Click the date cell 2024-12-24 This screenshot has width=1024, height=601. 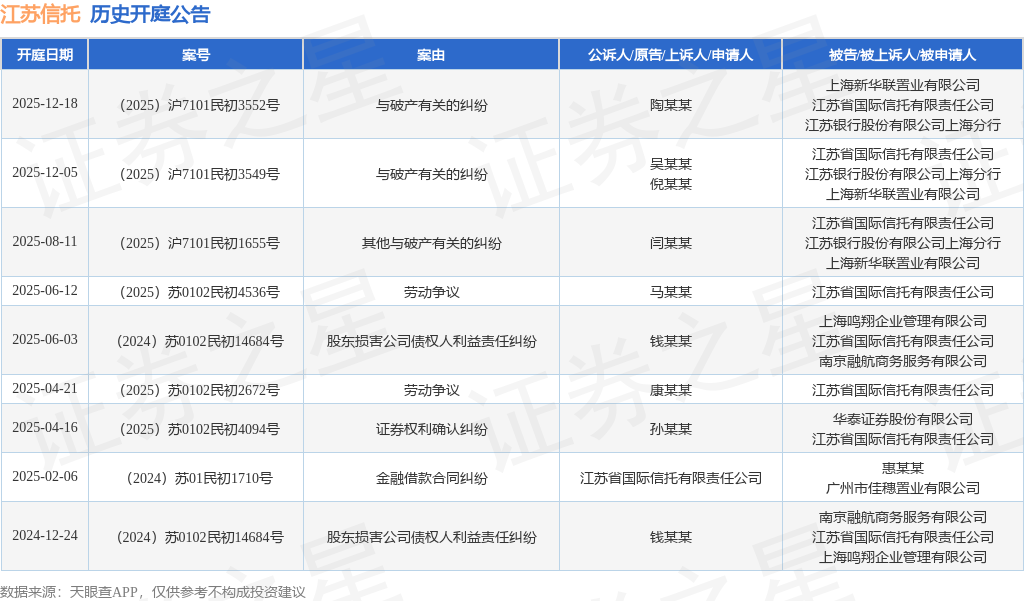[44, 536]
